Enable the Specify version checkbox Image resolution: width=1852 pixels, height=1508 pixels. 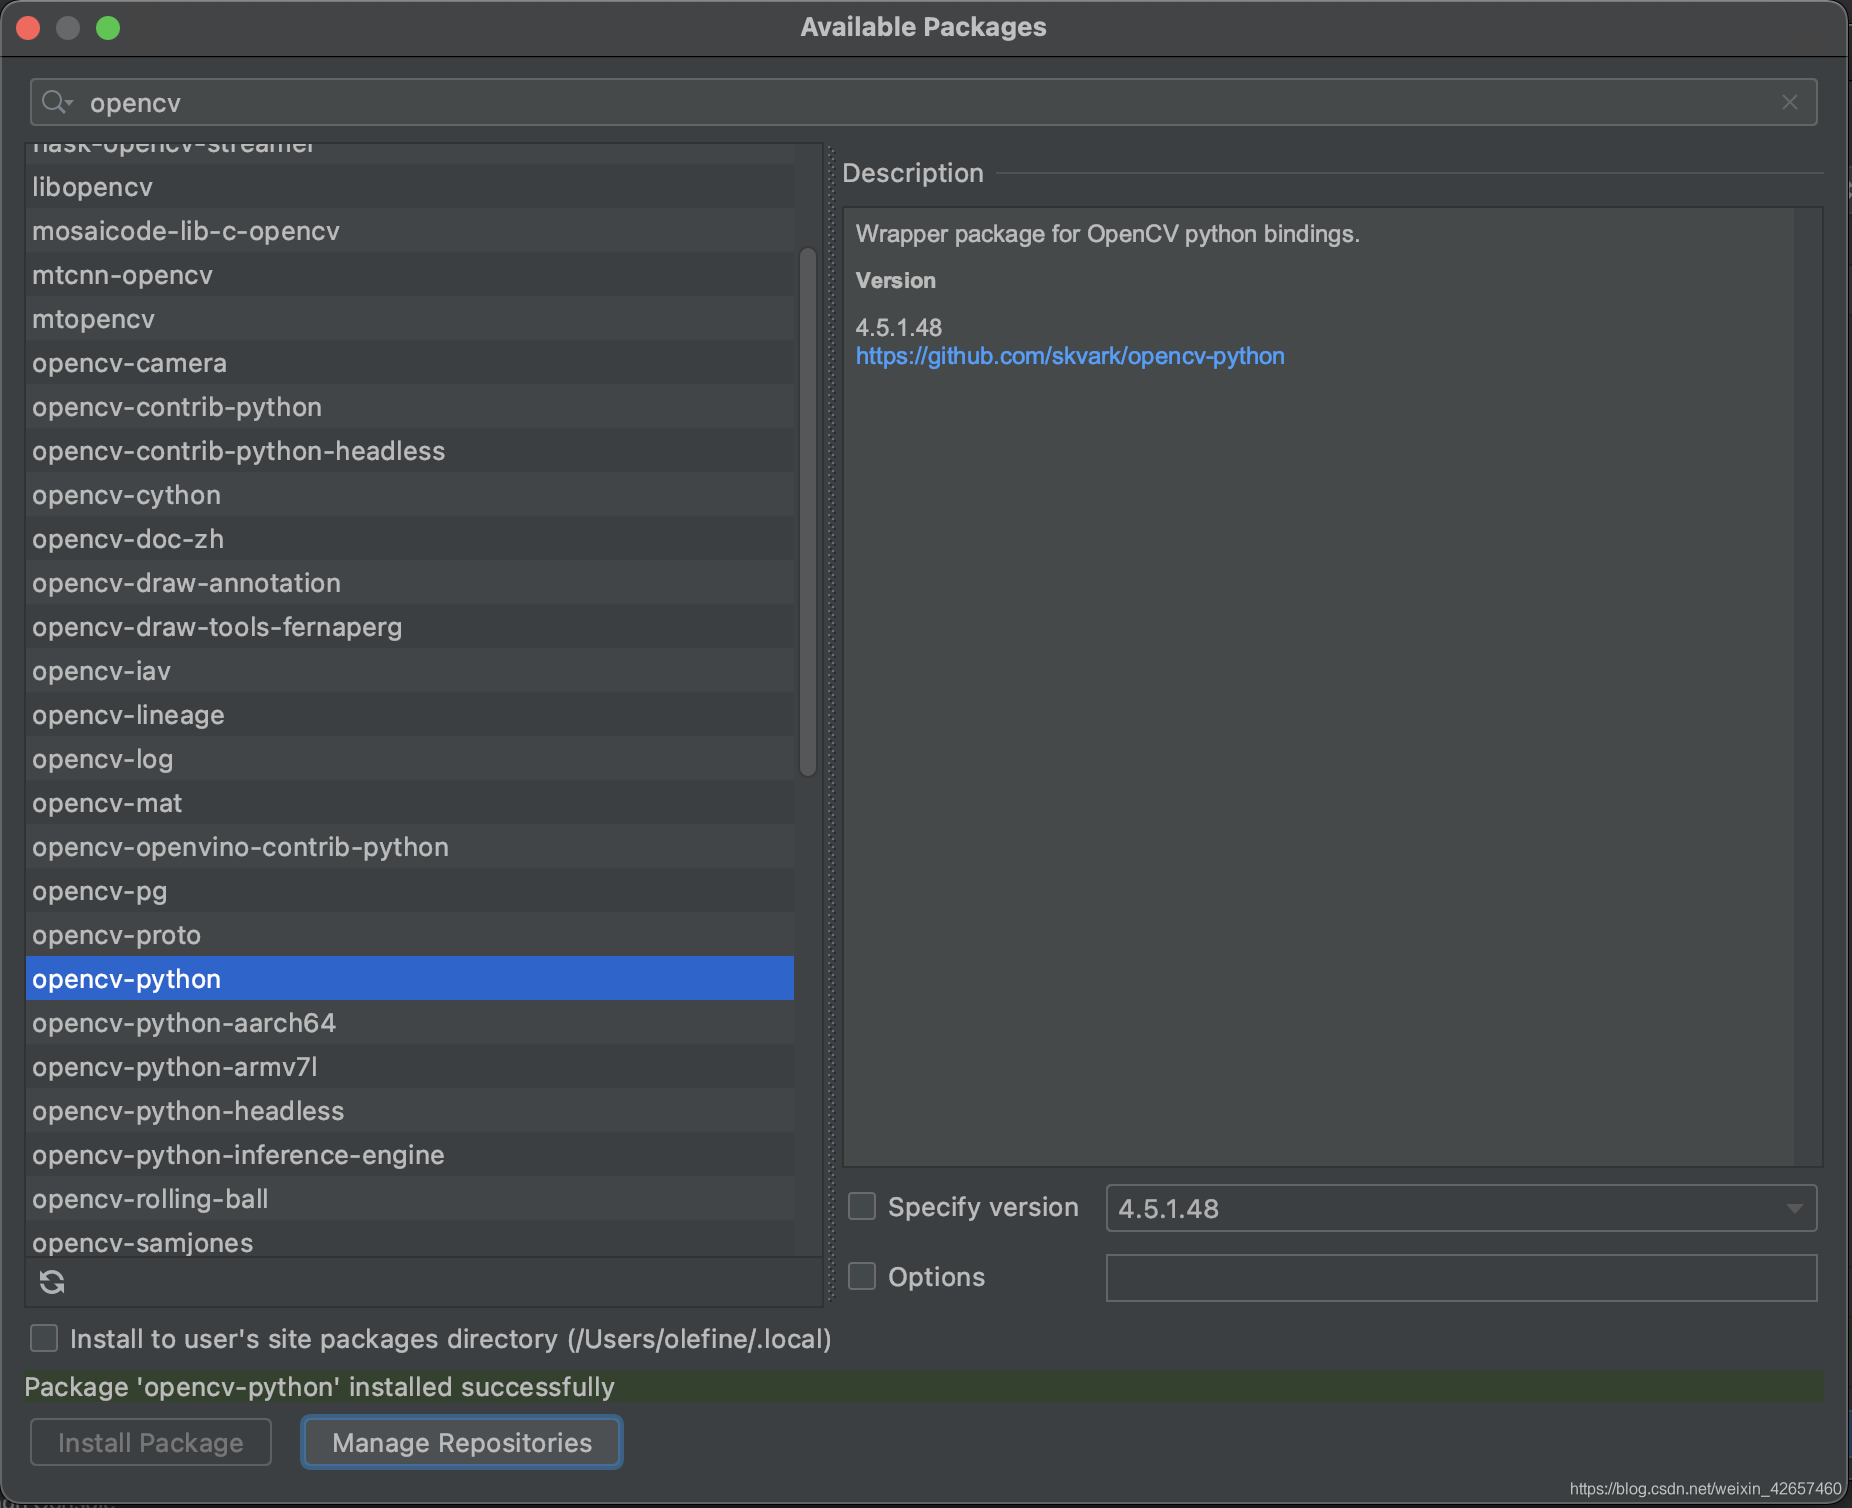(862, 1206)
